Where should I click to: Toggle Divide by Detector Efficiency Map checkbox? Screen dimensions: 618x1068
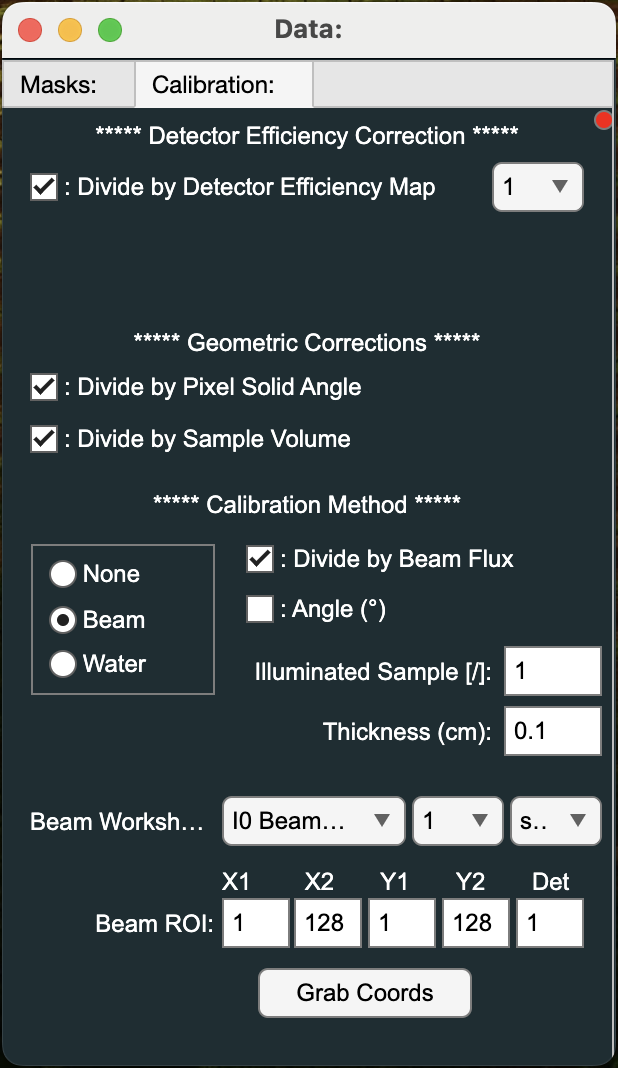44,187
